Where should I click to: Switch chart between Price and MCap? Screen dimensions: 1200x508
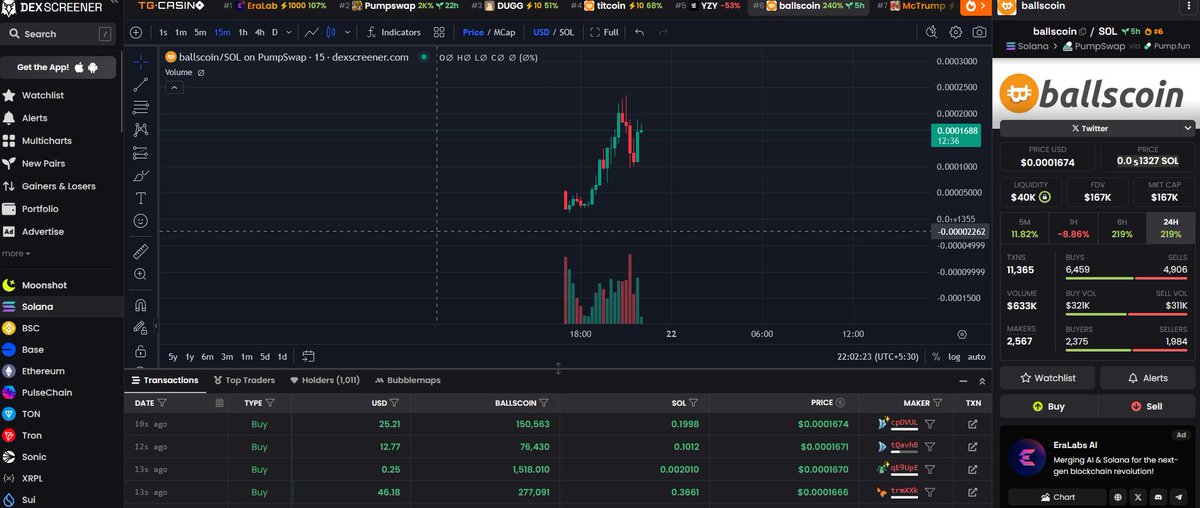coord(487,32)
